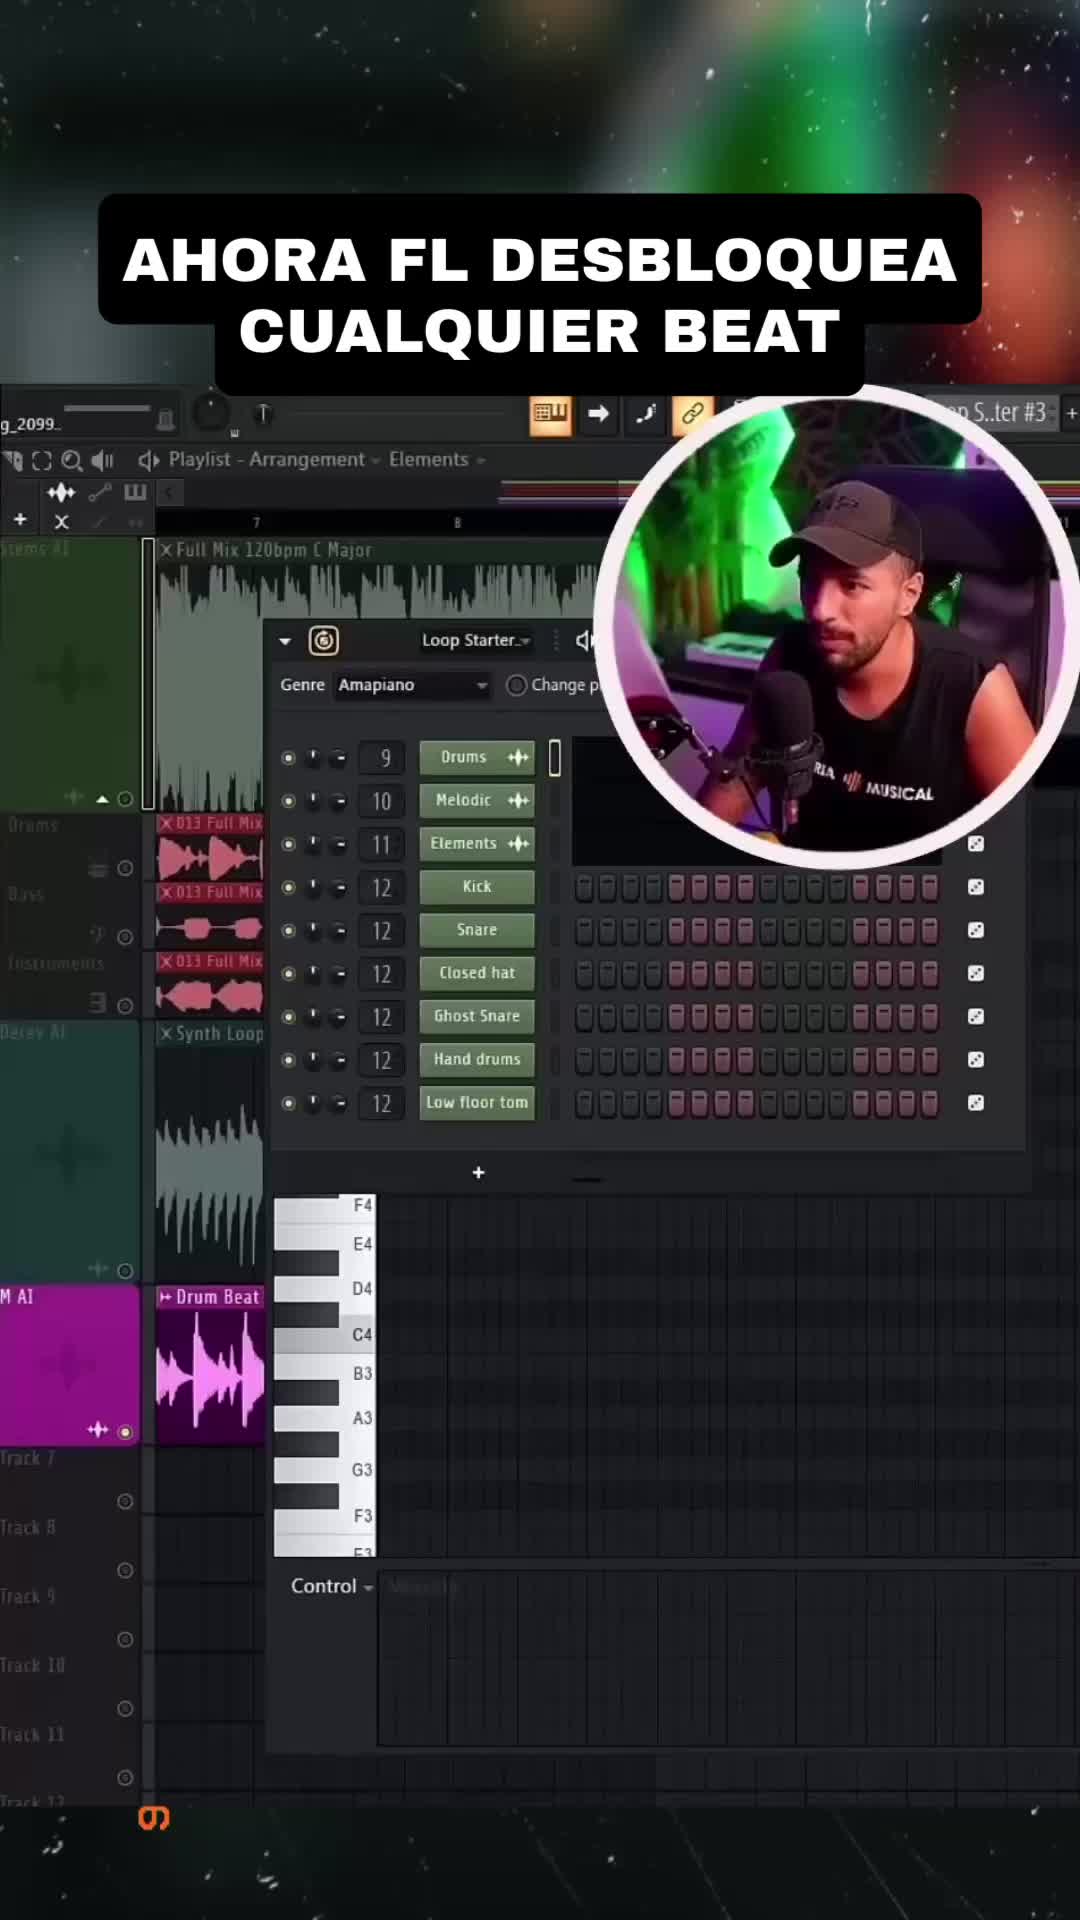
Task: Click the Full Mix 120bpm C Major clip title
Action: pyautogui.click(x=273, y=550)
